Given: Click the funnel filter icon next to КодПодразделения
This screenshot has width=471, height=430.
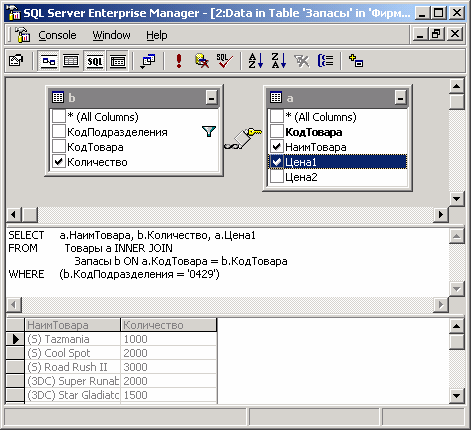Looking at the screenshot, I should pyautogui.click(x=209, y=132).
